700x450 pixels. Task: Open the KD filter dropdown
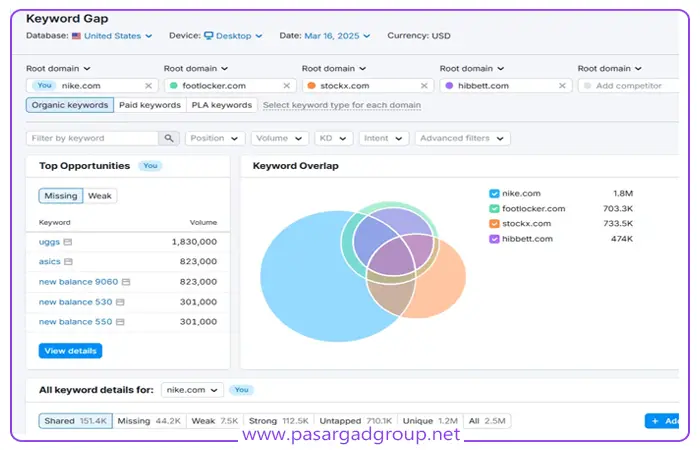coord(333,138)
